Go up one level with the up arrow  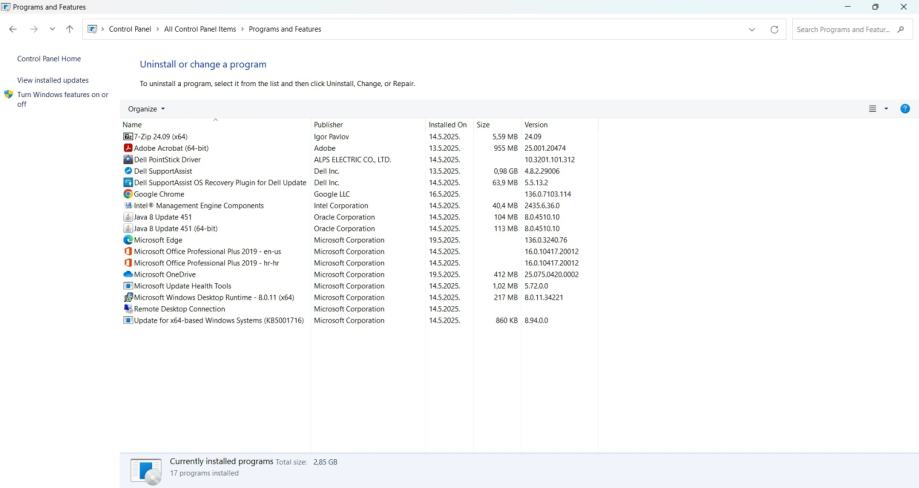[69, 29]
